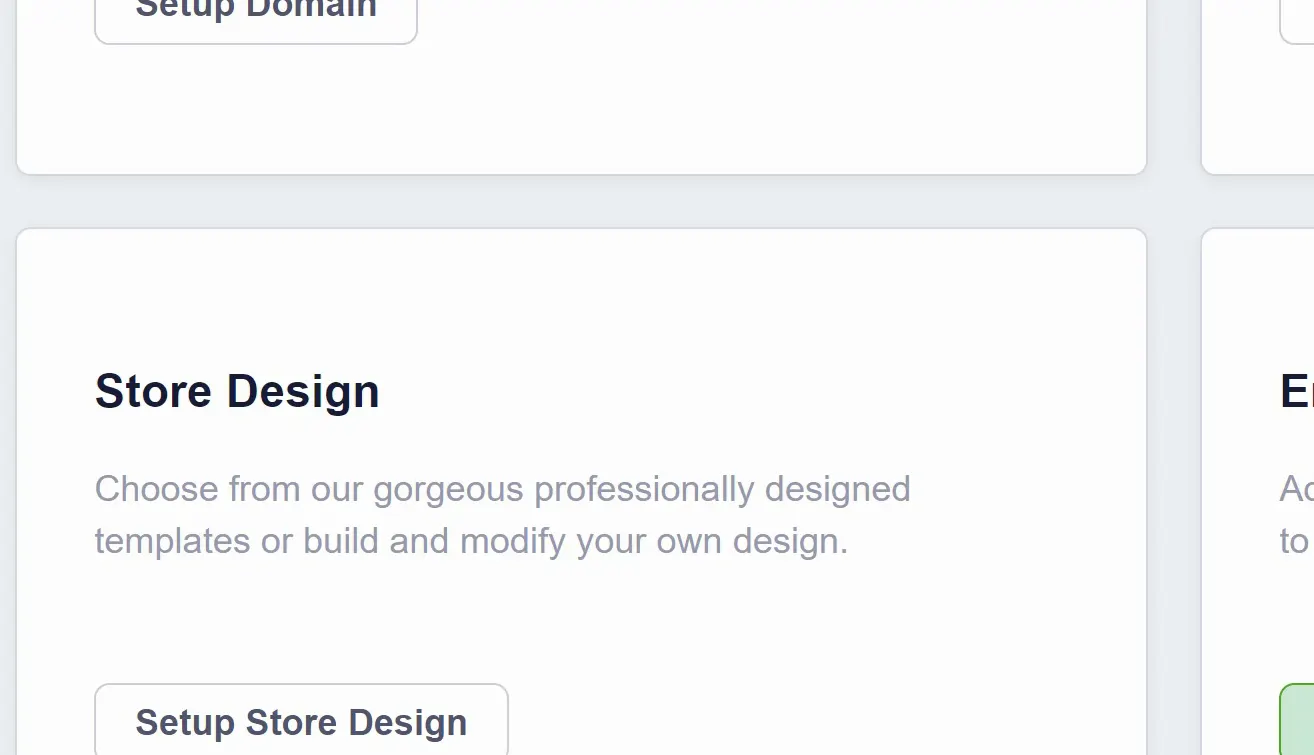Image resolution: width=1314 pixels, height=755 pixels.
Task: Click the cut-off heading starting with Er
Action: point(1297,391)
